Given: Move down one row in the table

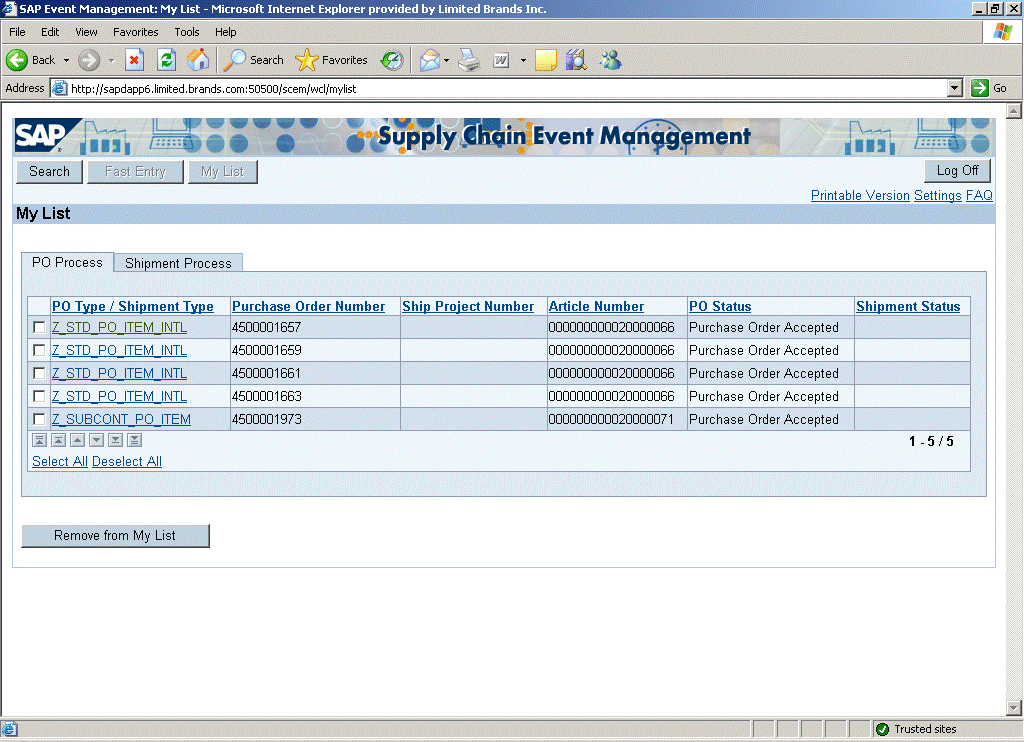Looking at the screenshot, I should click(97, 440).
